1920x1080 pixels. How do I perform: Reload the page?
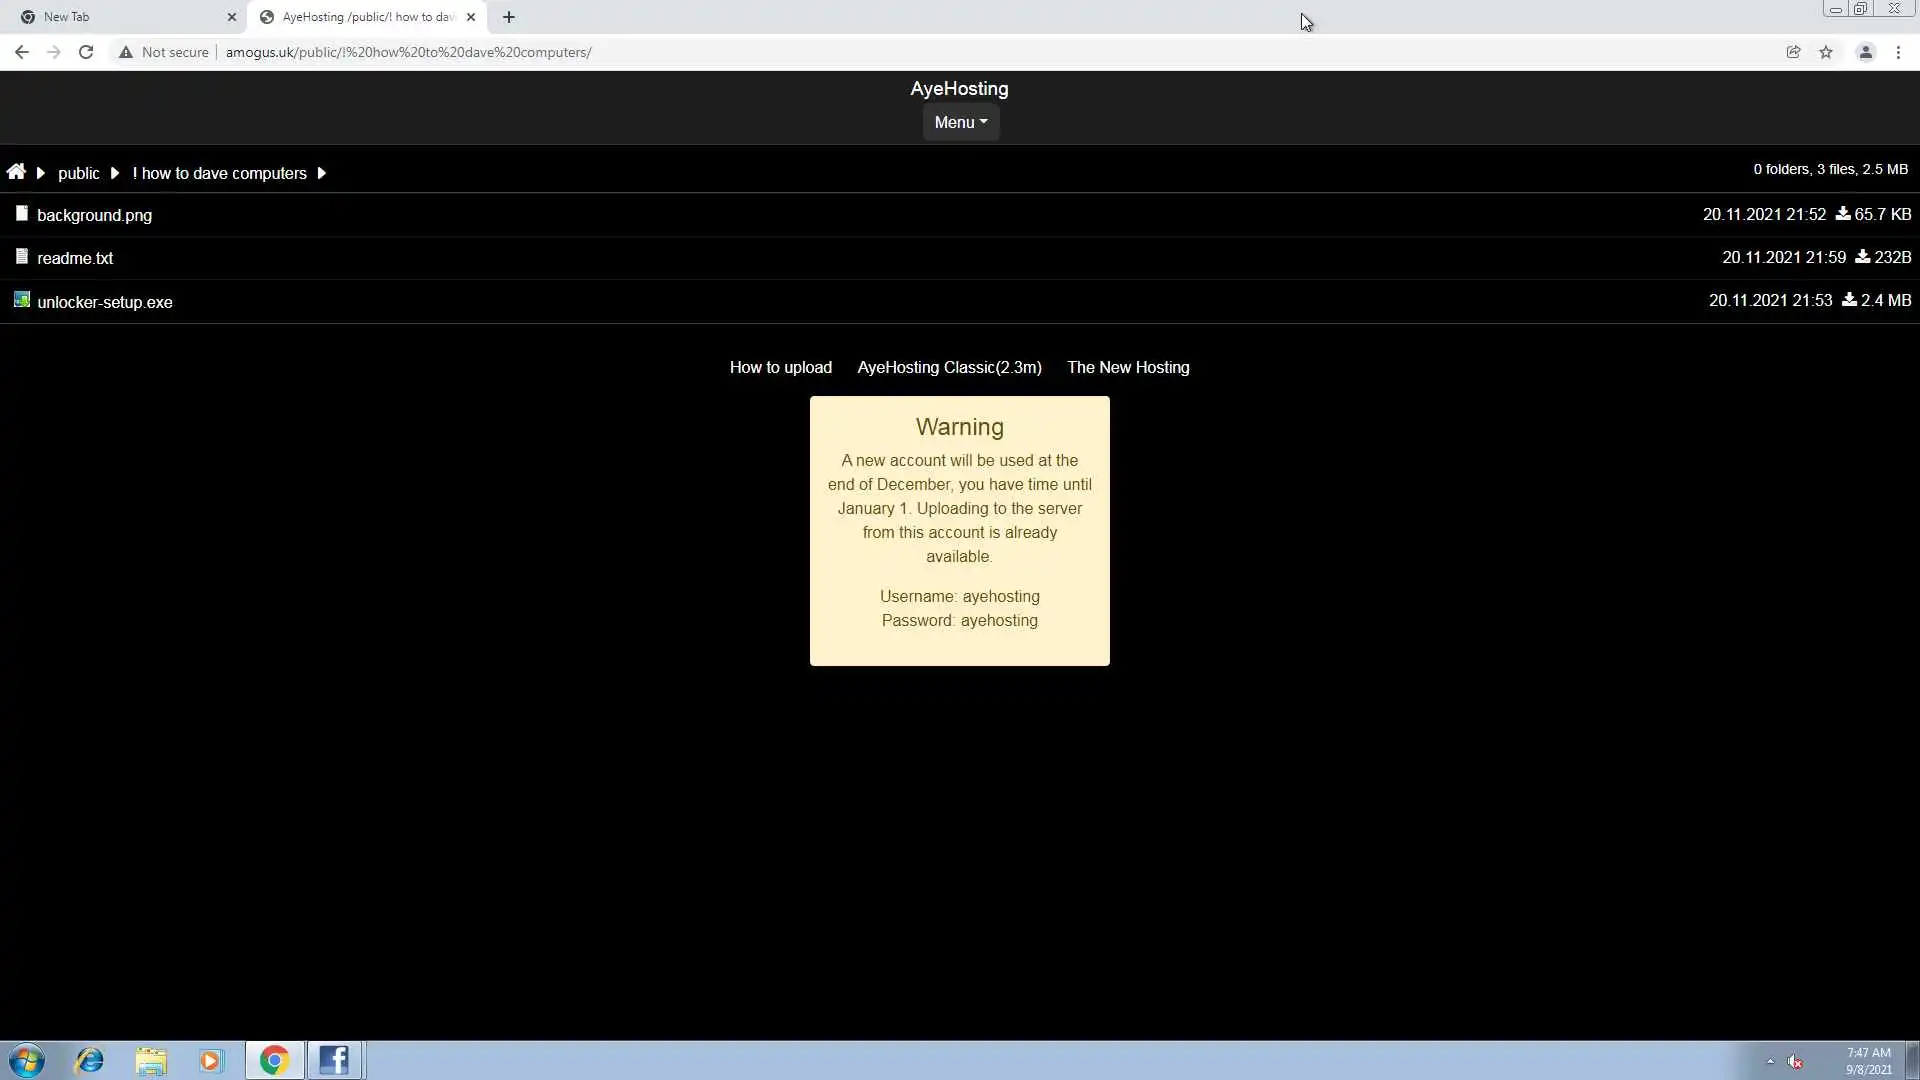pos(86,52)
